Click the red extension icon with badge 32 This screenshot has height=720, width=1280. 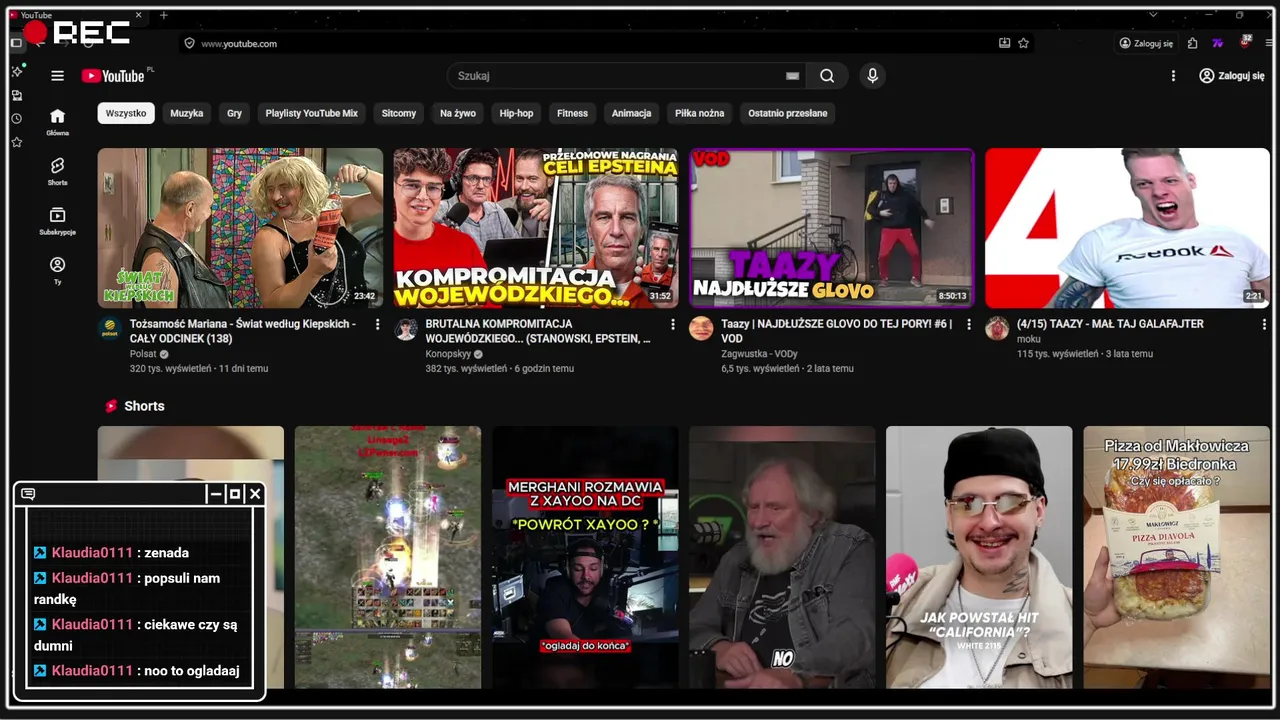(x=1245, y=42)
